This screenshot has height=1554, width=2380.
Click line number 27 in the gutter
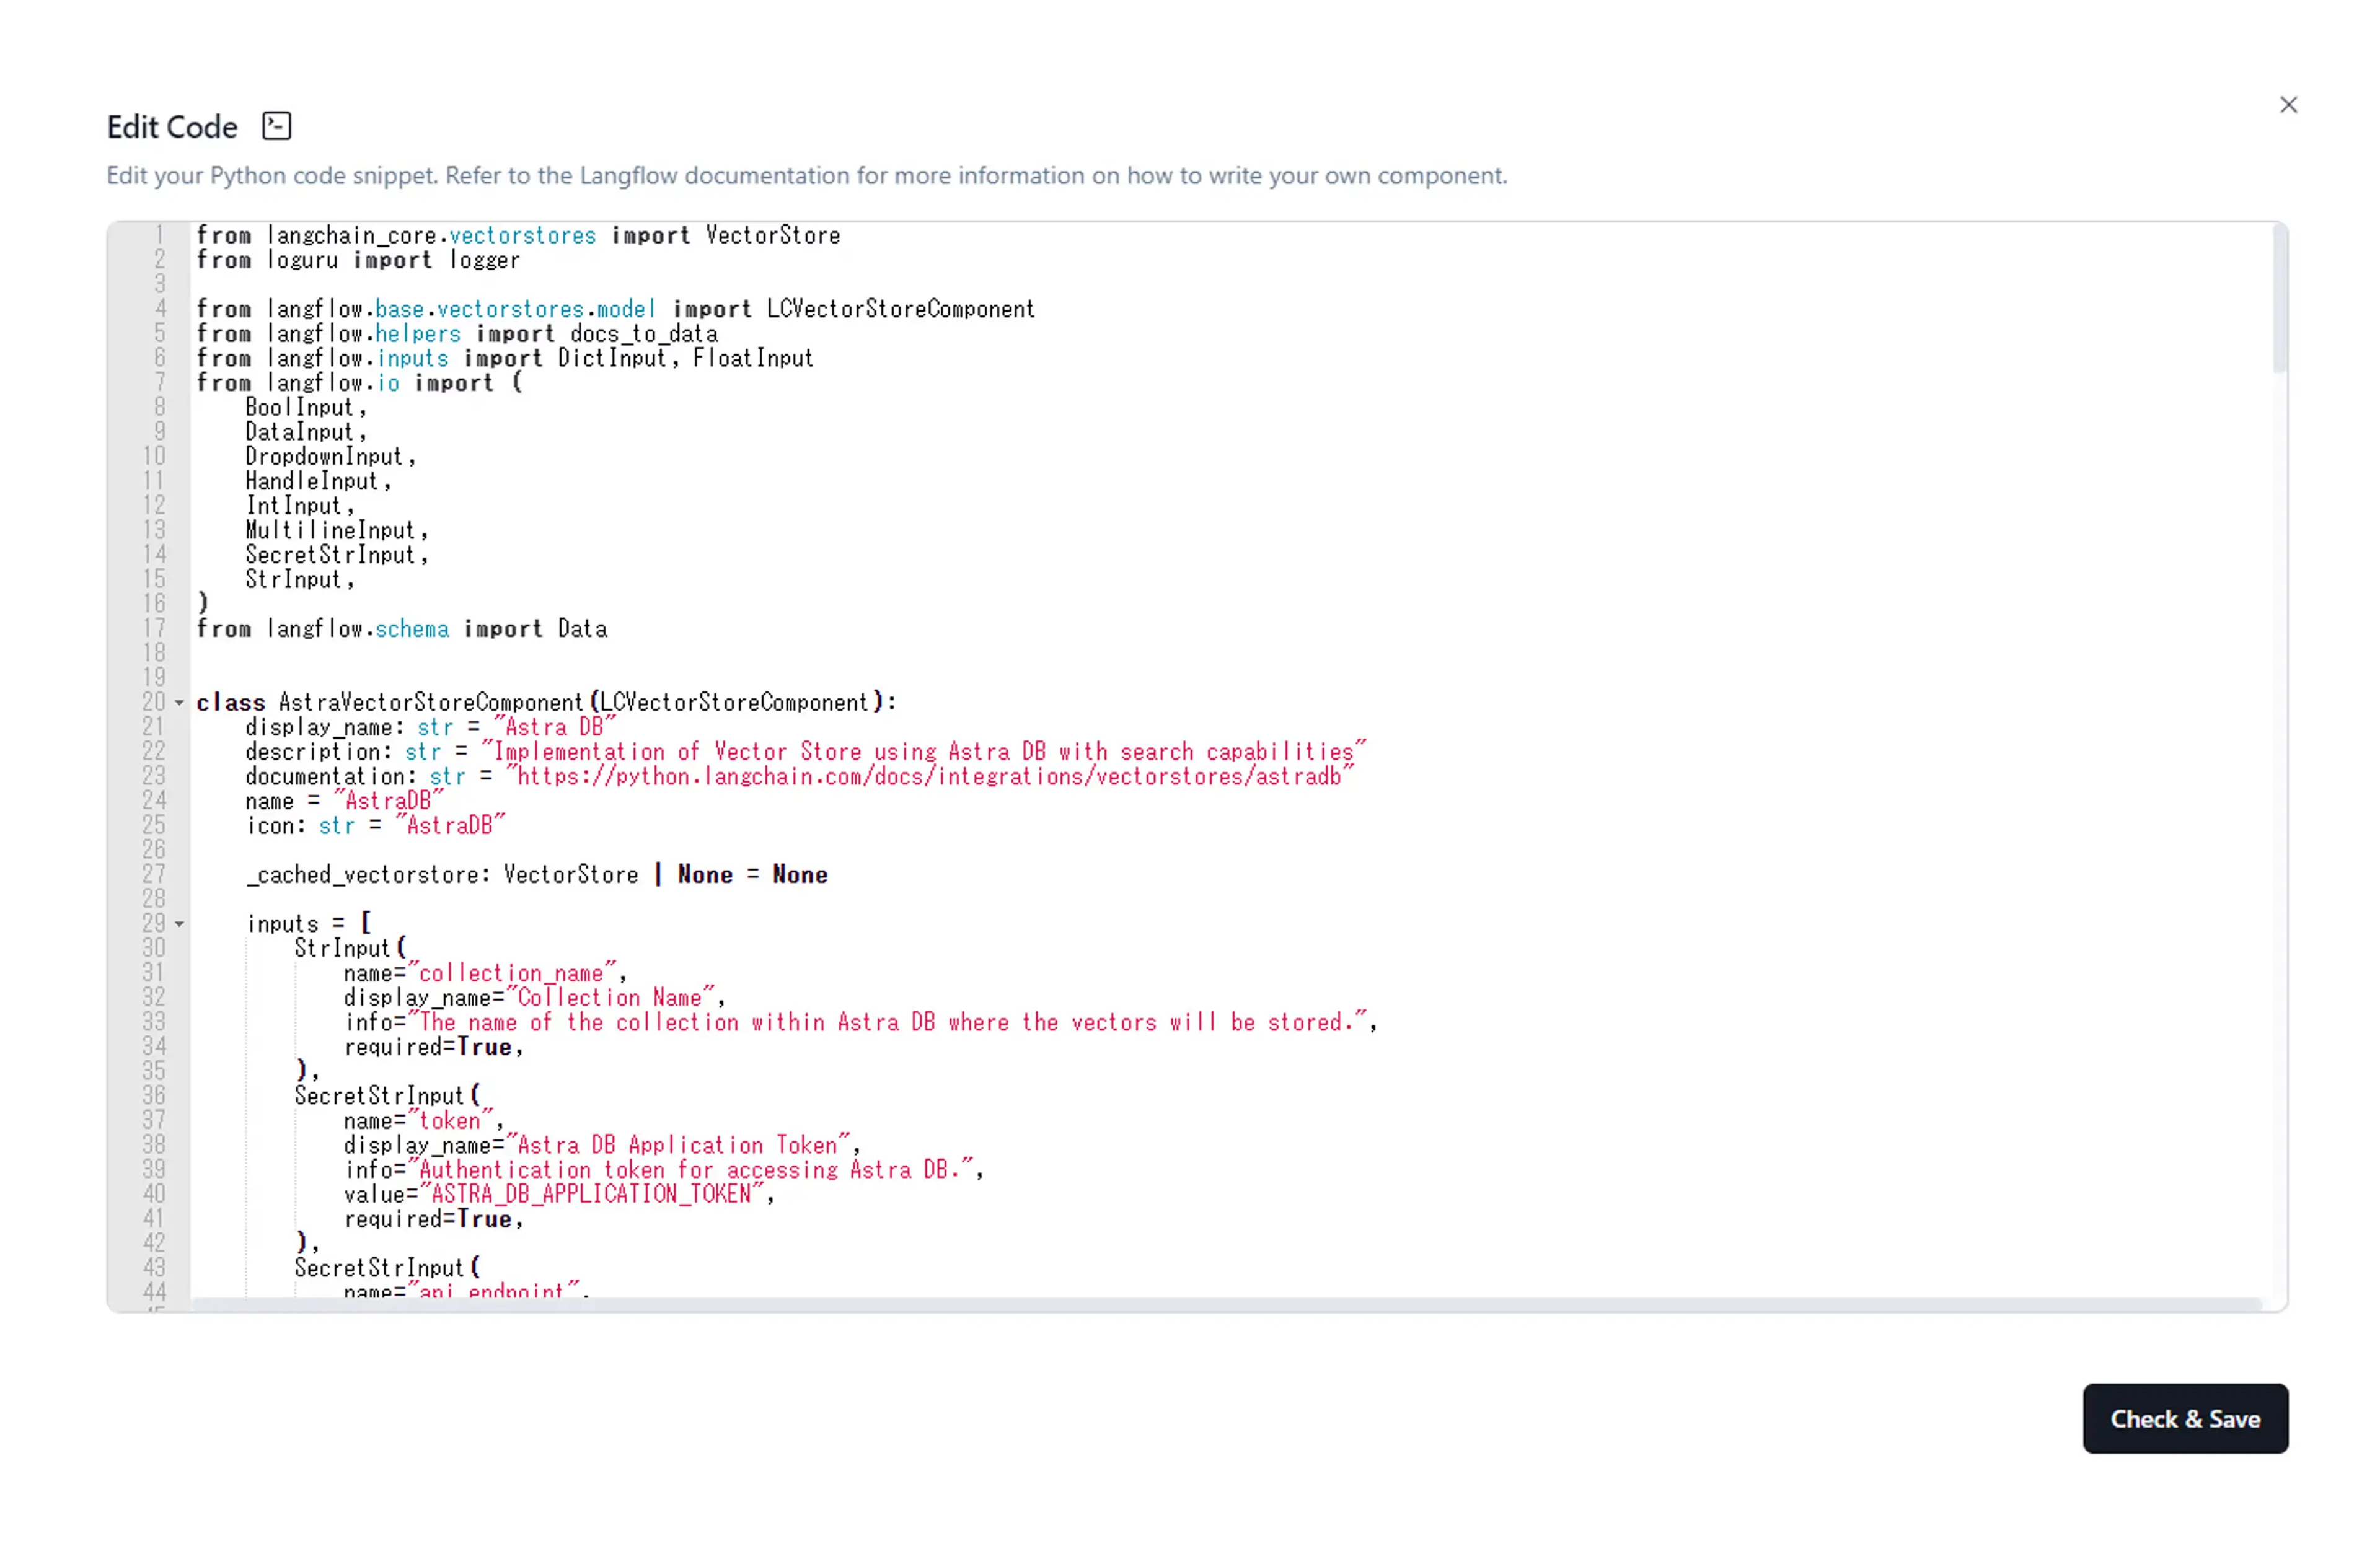[x=154, y=875]
